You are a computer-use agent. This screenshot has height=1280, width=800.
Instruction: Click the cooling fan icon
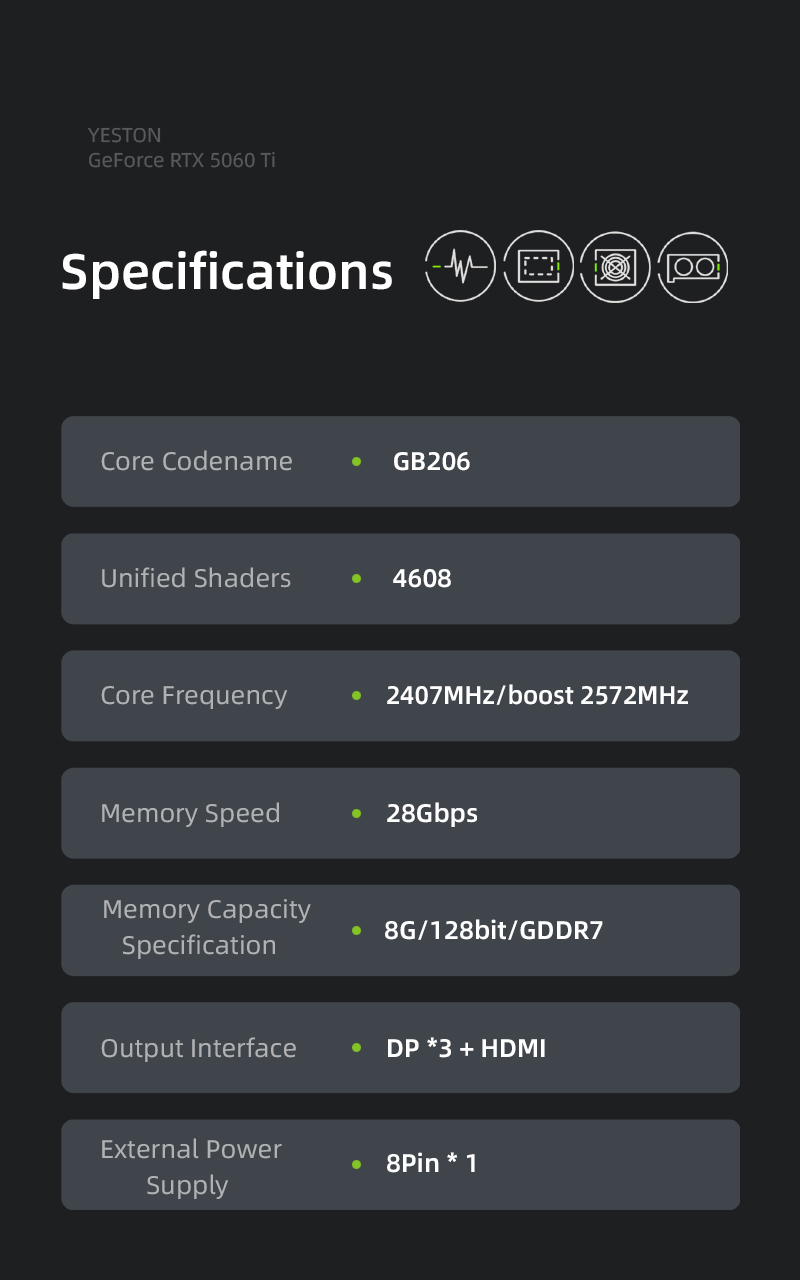(x=615, y=267)
